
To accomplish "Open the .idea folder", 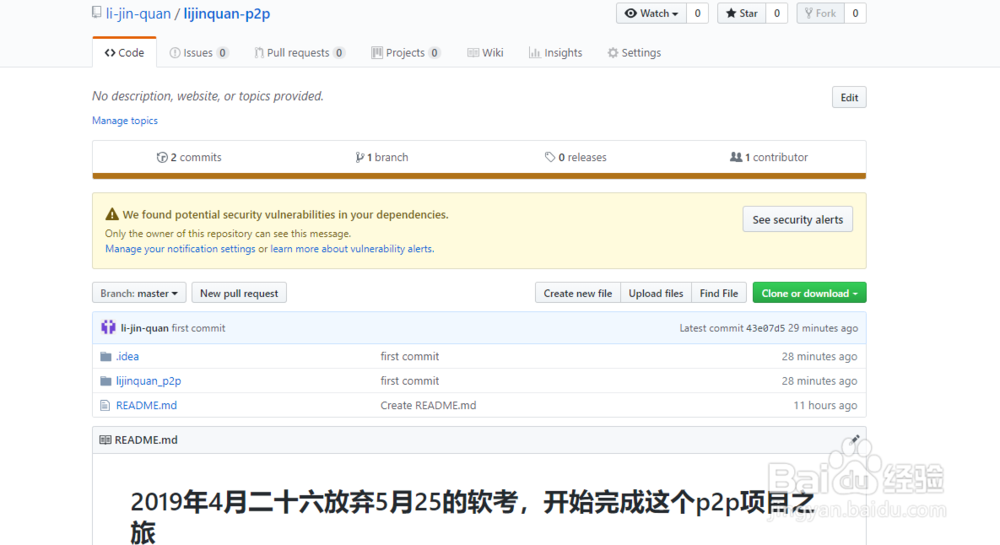I will click(x=128, y=356).
